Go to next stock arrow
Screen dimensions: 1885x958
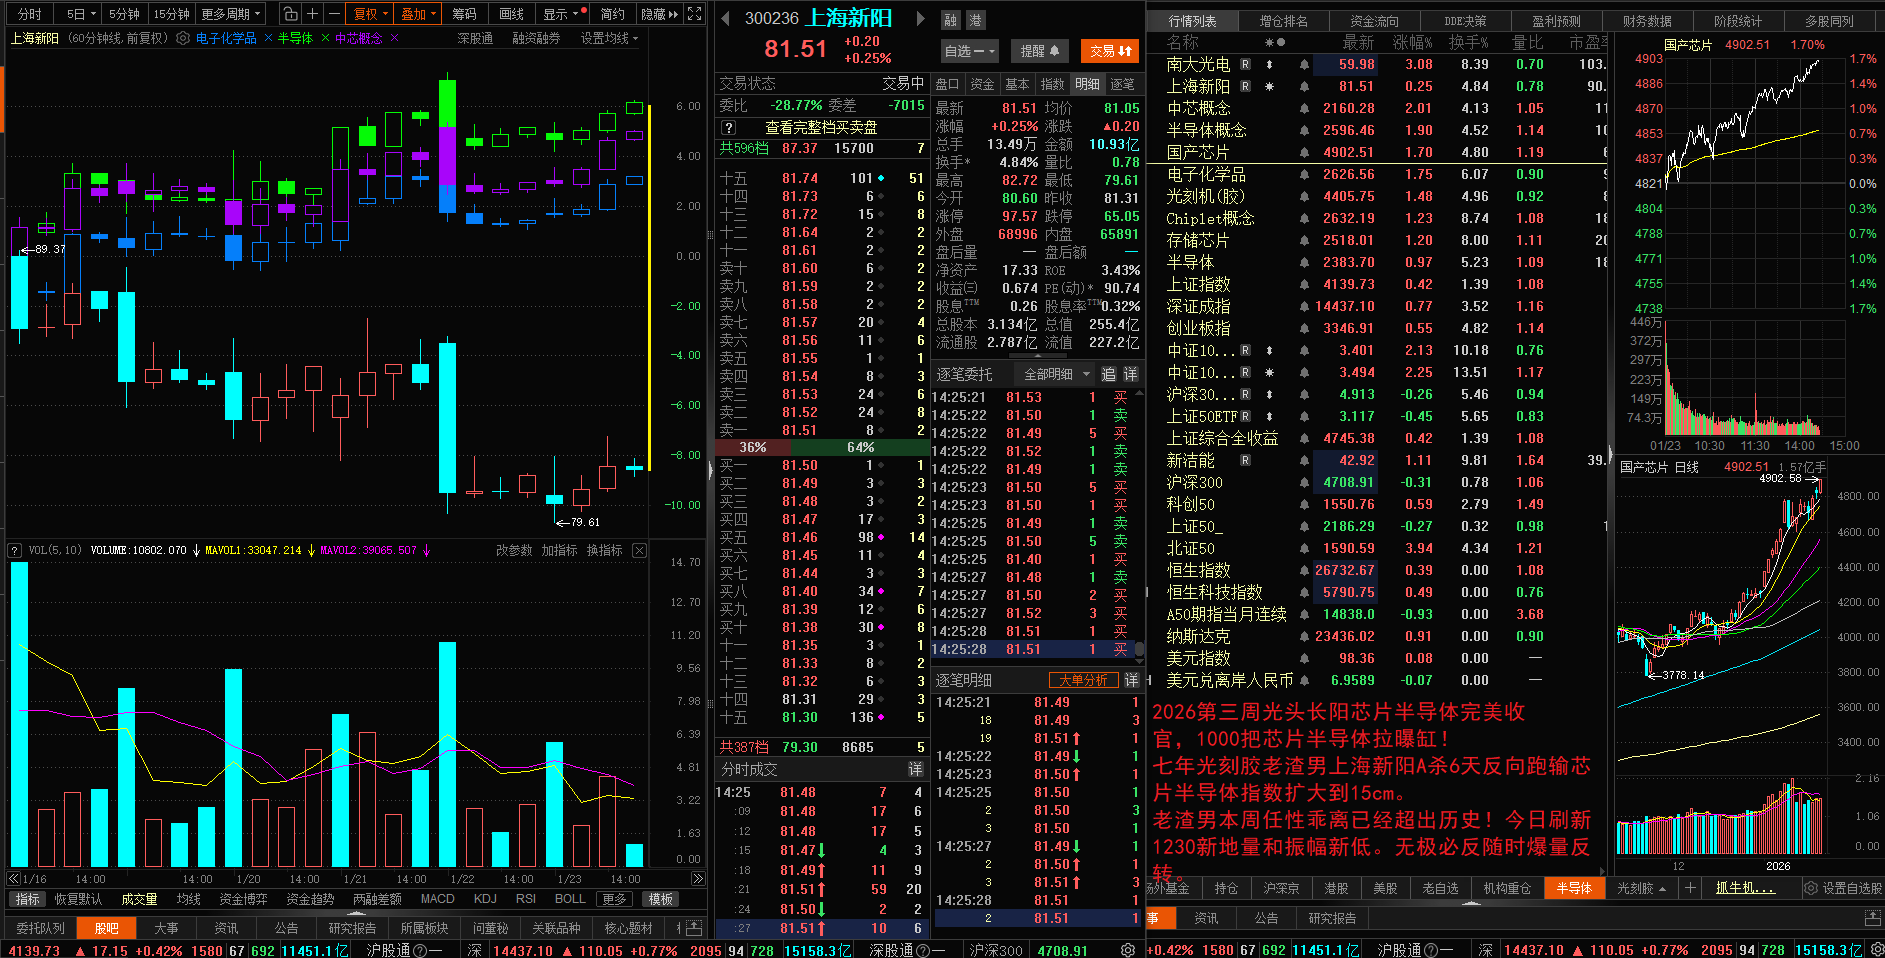click(921, 18)
